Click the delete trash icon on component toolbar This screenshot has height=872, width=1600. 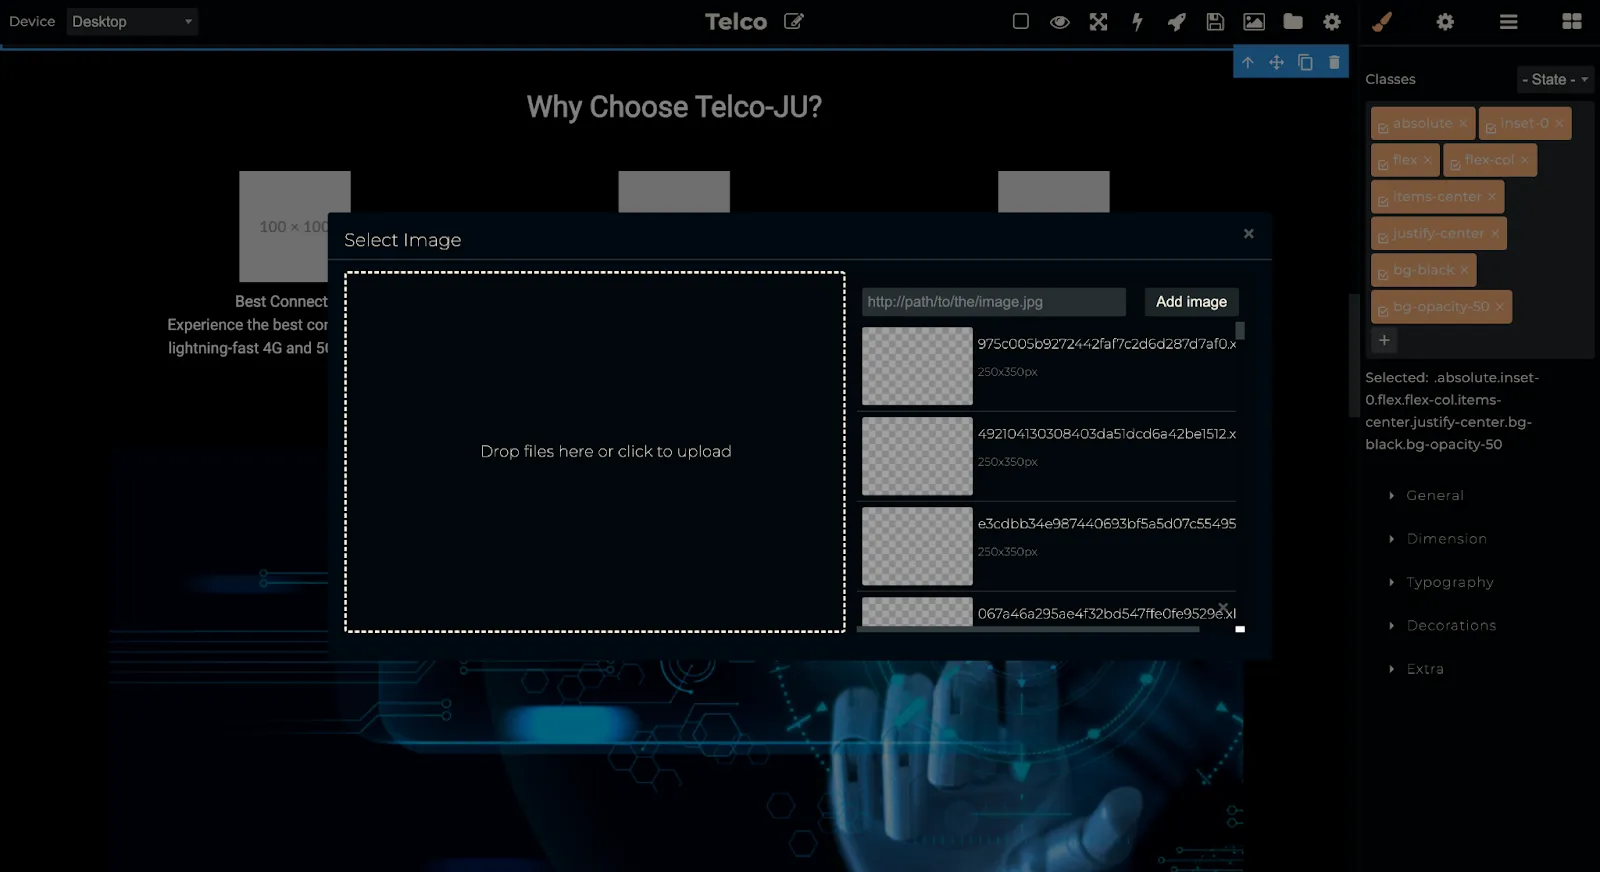click(1334, 62)
